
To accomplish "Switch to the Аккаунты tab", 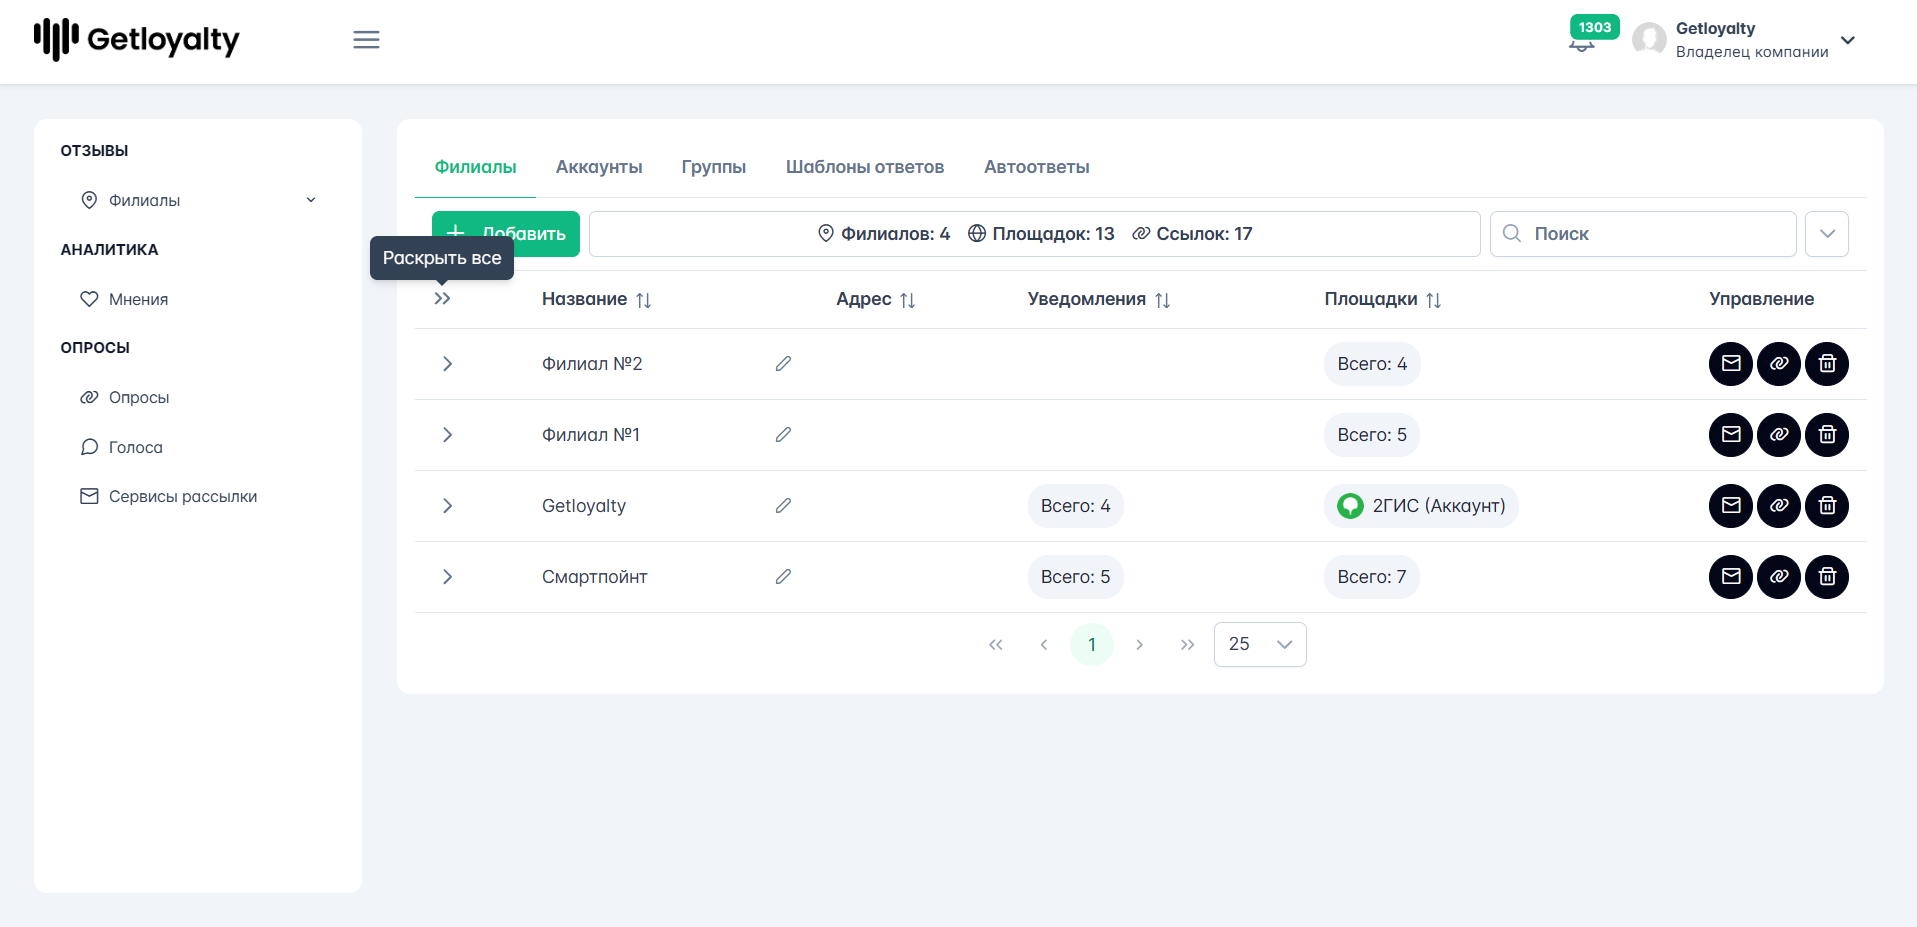I will pyautogui.click(x=599, y=167).
